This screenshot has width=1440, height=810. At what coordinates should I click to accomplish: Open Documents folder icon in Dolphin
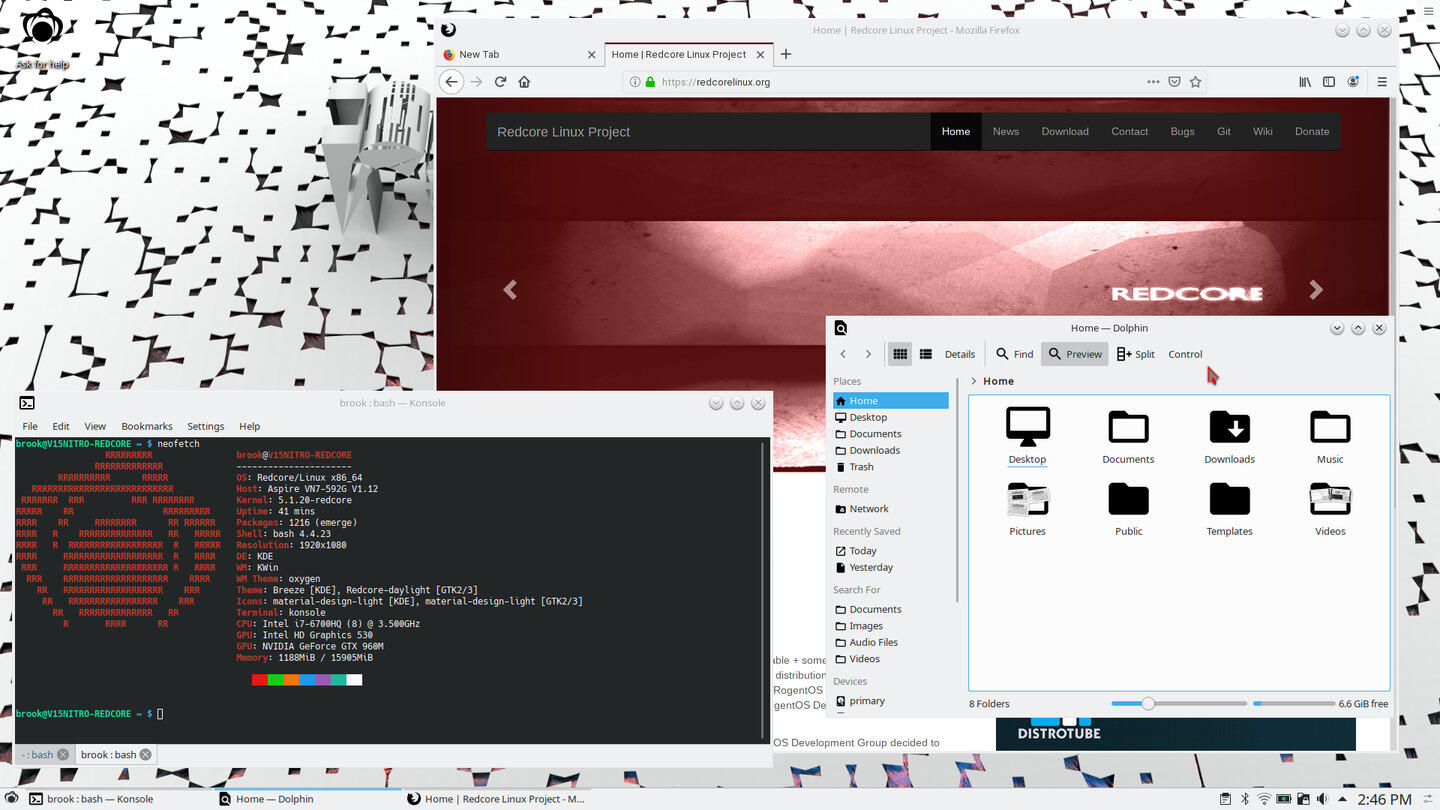(1128, 437)
